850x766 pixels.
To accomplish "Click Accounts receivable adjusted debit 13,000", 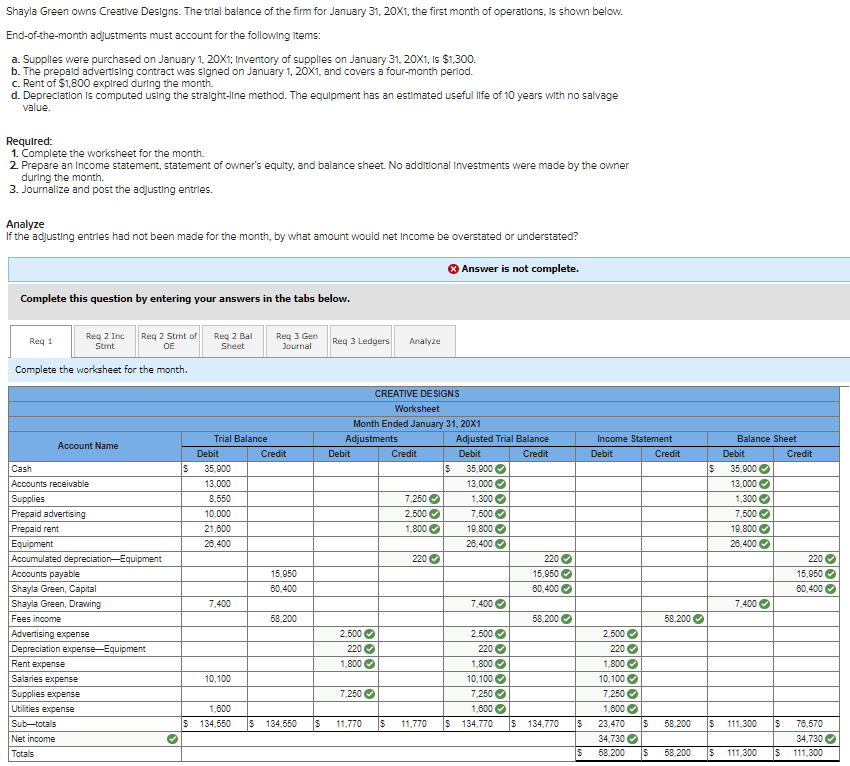I will click(476, 484).
